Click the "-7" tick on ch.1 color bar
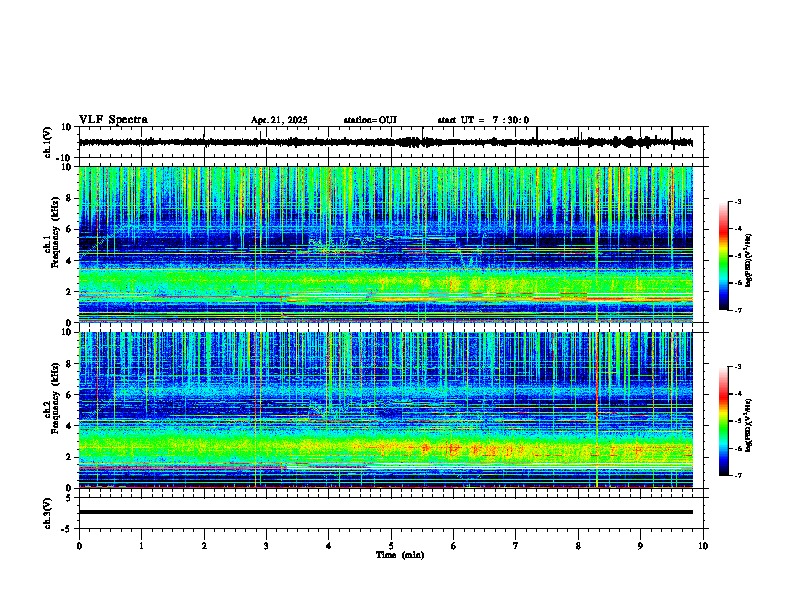Viewport: 792px width, 612px height. (737, 310)
